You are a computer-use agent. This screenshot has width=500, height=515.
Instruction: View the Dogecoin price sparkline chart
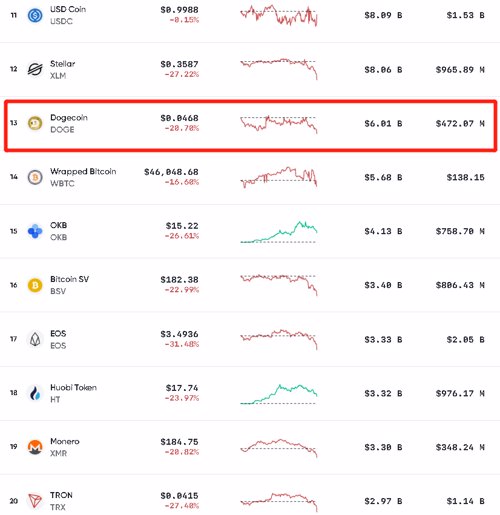[279, 124]
